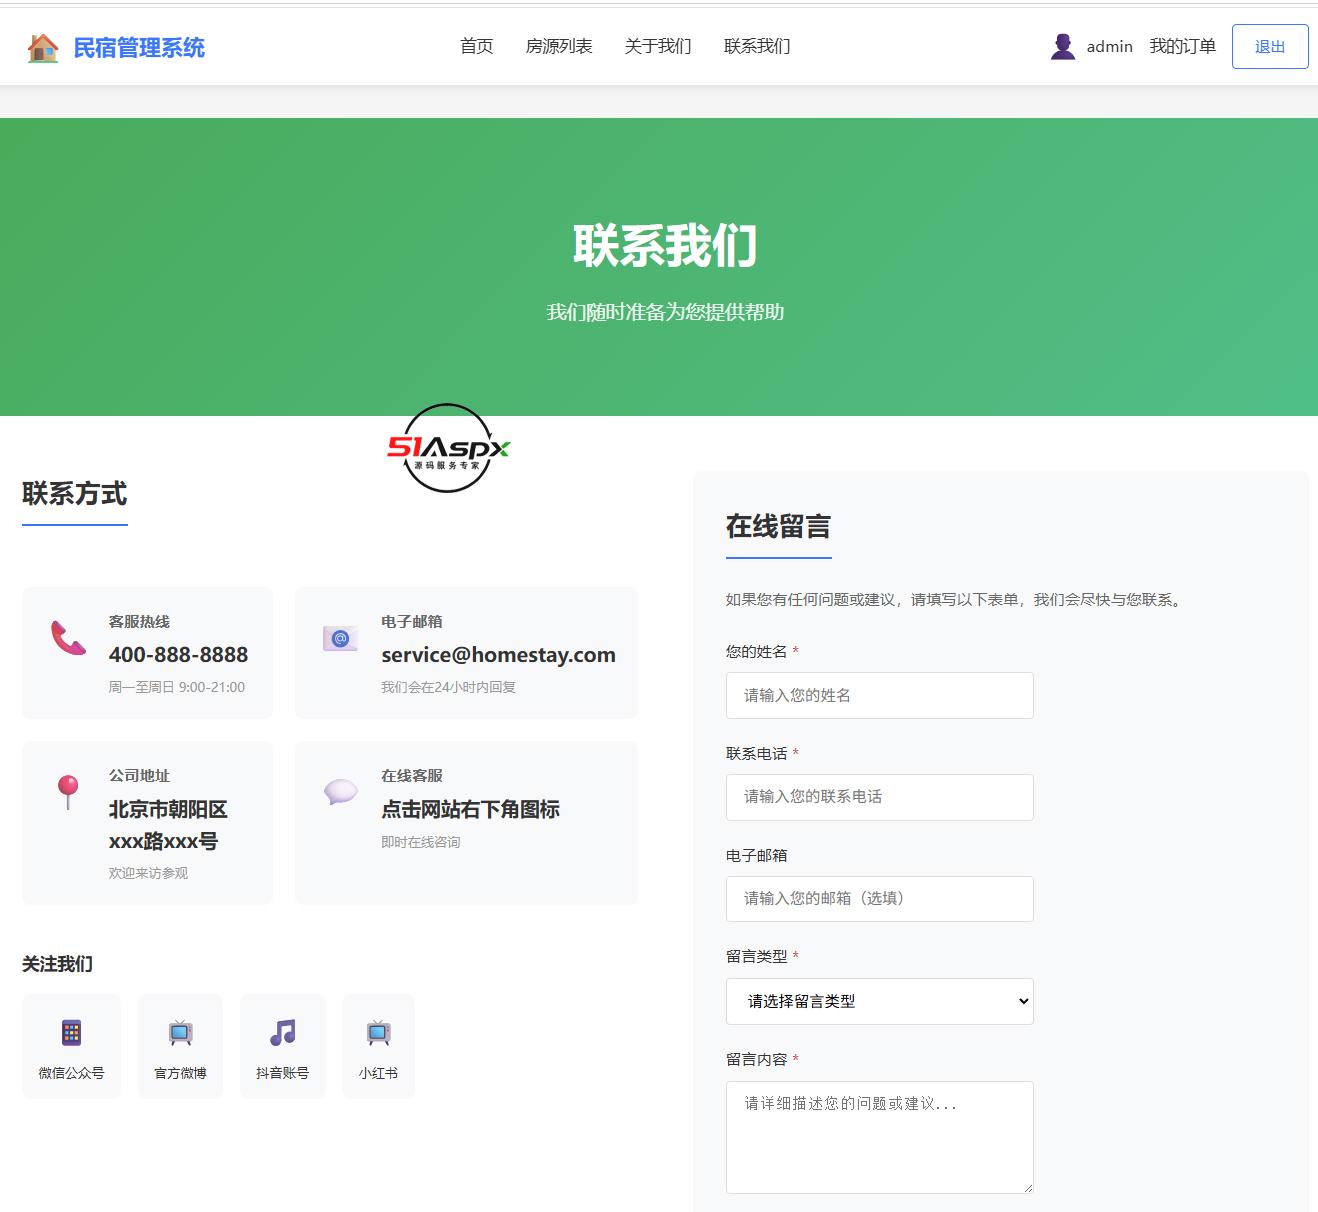Select the 联系我们 nav item
The image size is (1318, 1212).
pyautogui.click(x=757, y=47)
